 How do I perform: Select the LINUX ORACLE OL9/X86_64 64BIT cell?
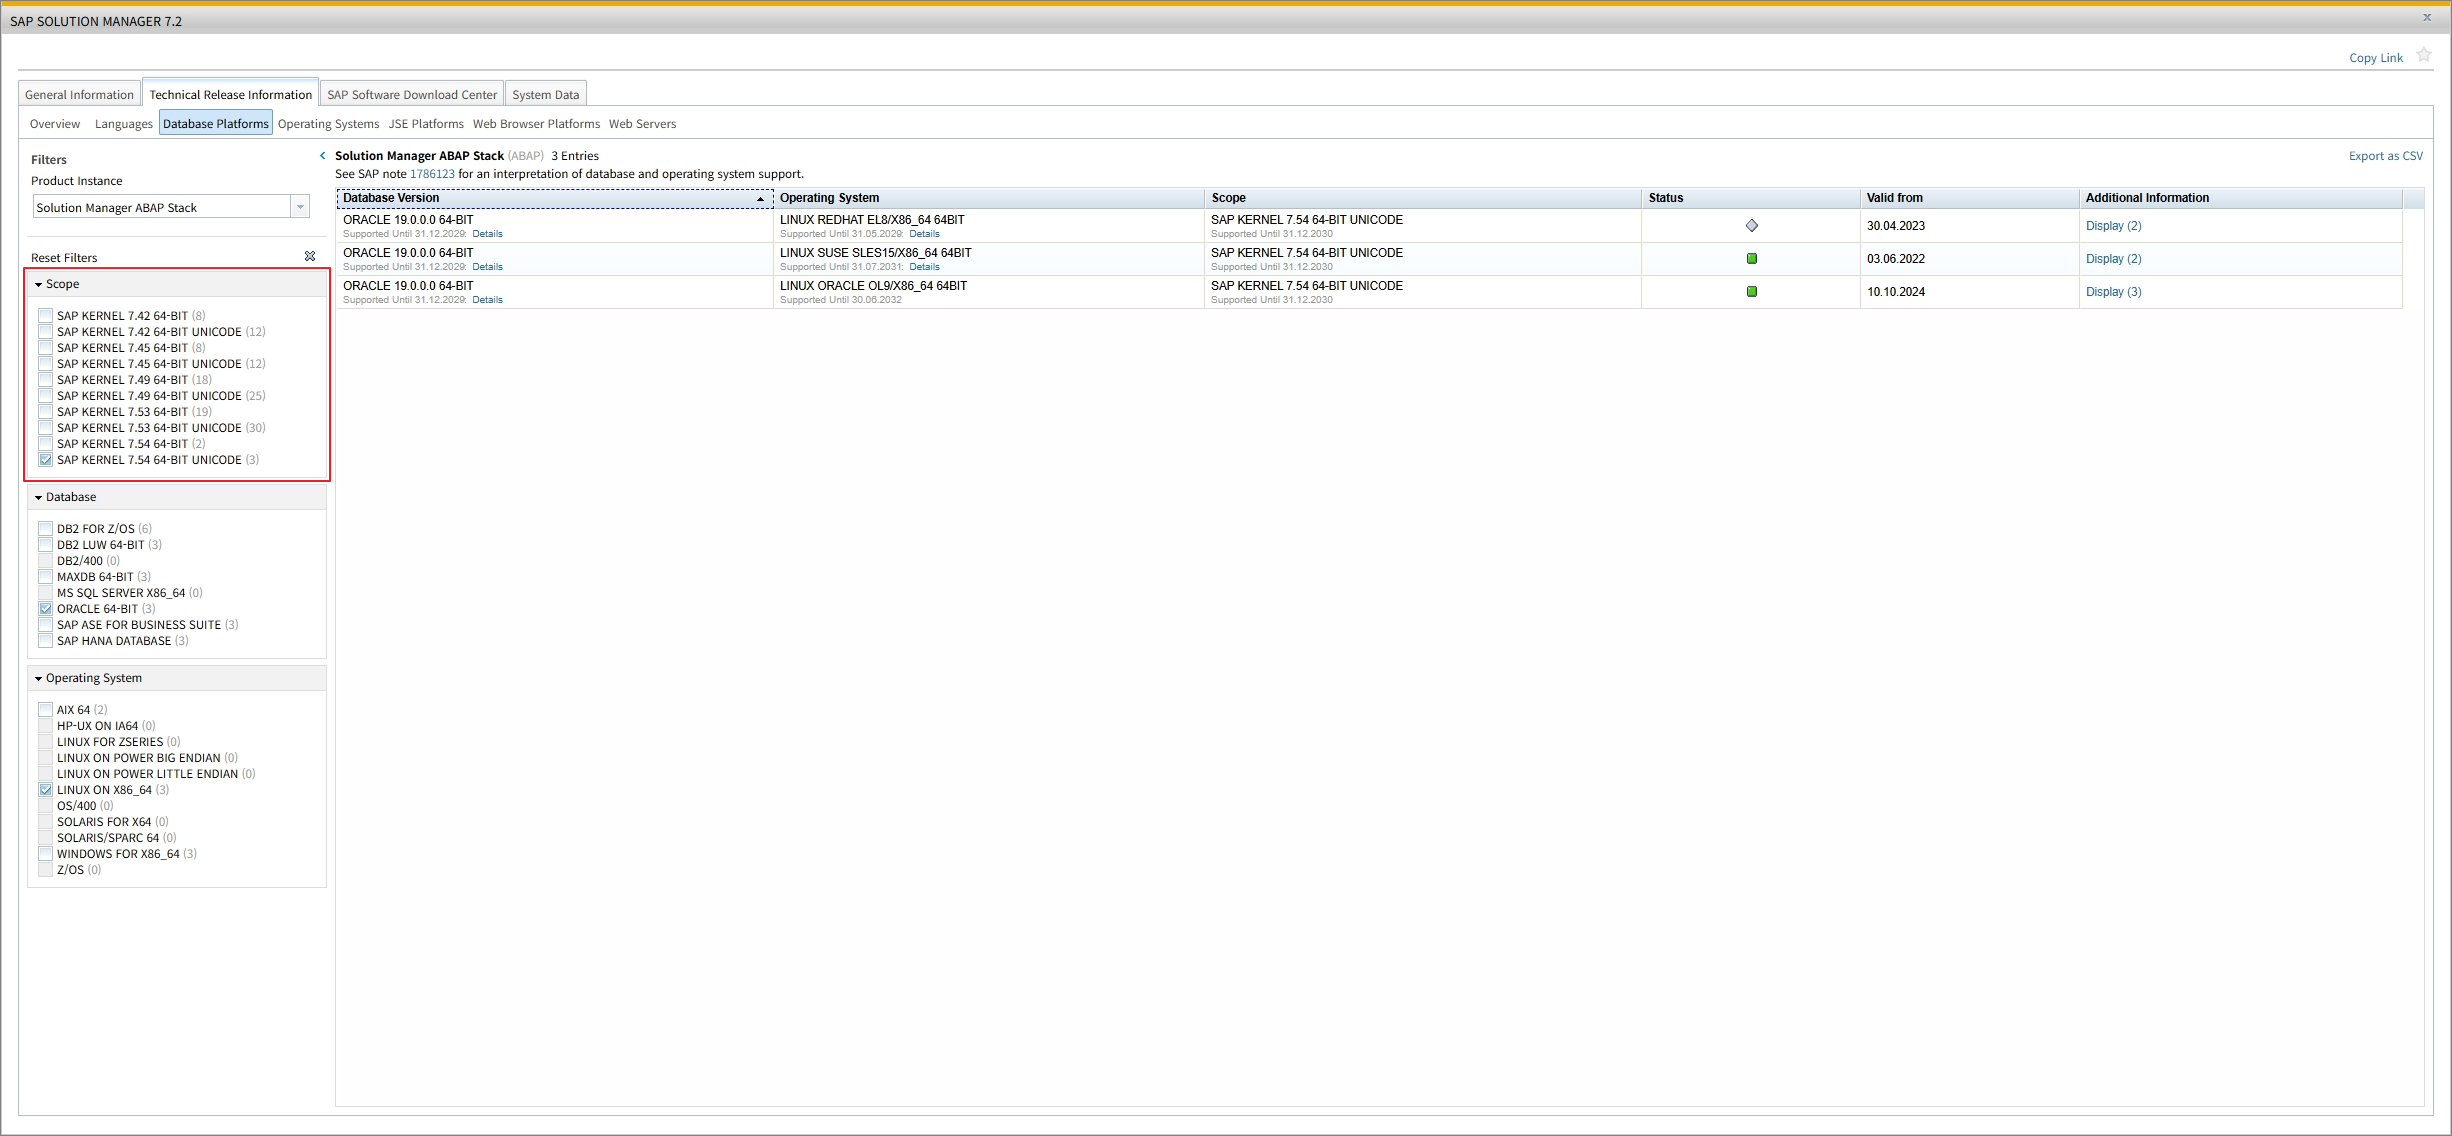[988, 292]
